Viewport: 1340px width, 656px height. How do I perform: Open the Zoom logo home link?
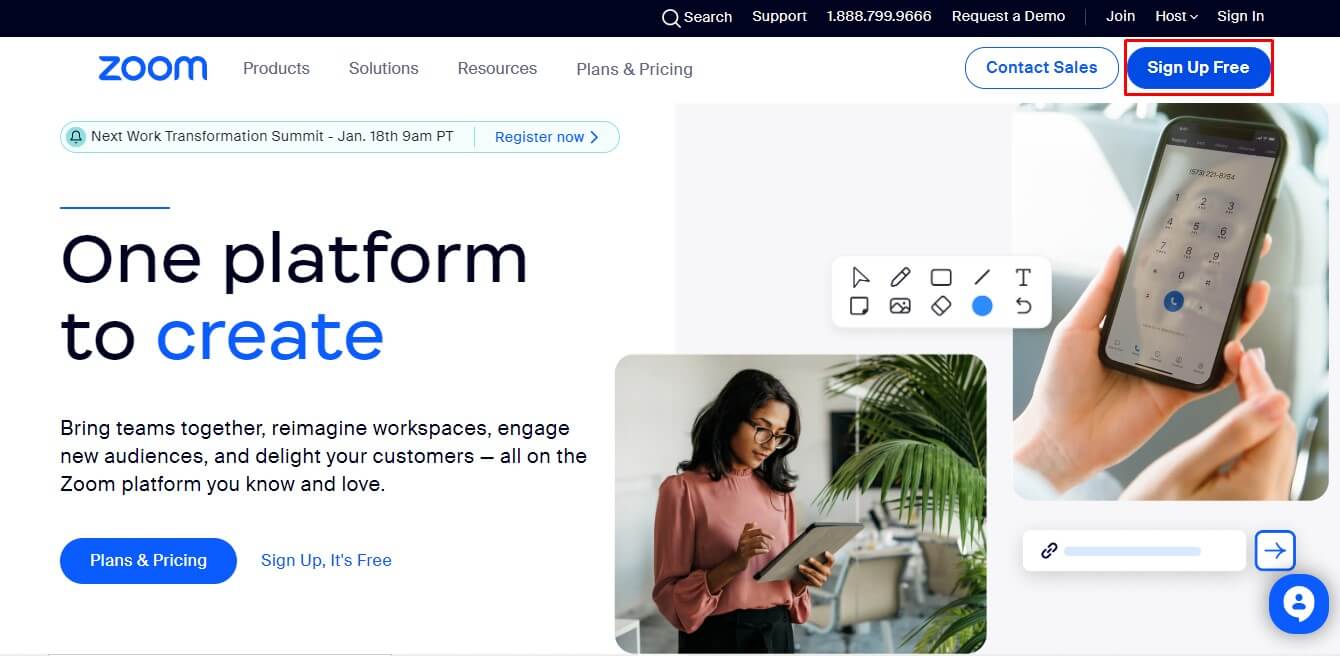(153, 68)
